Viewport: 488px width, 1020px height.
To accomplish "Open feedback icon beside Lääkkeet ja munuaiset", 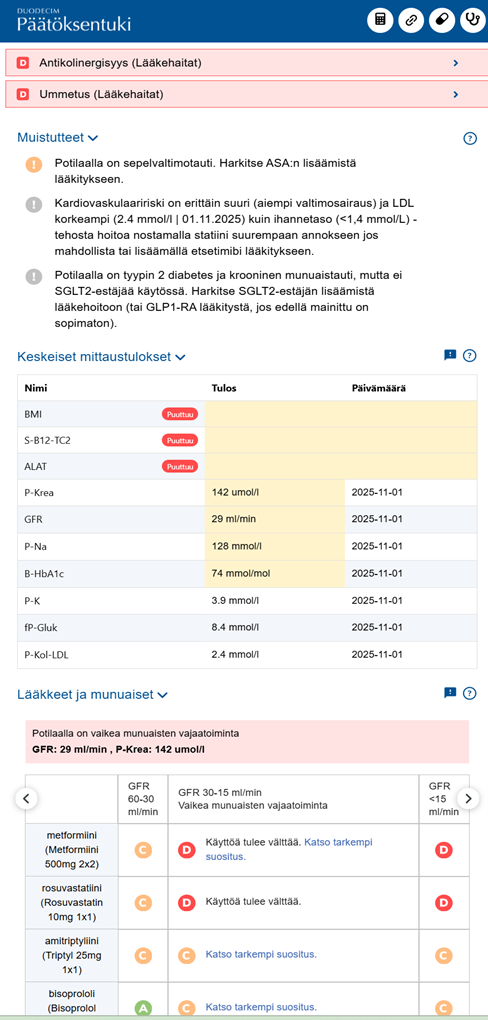I will 450,693.
